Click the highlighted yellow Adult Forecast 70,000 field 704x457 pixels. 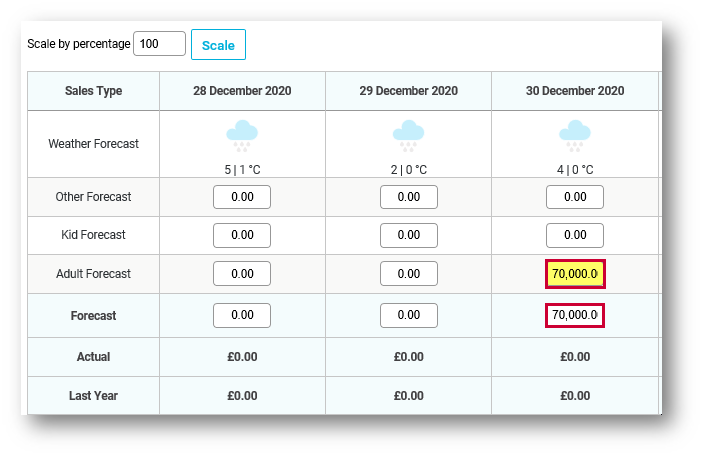pyautogui.click(x=575, y=274)
